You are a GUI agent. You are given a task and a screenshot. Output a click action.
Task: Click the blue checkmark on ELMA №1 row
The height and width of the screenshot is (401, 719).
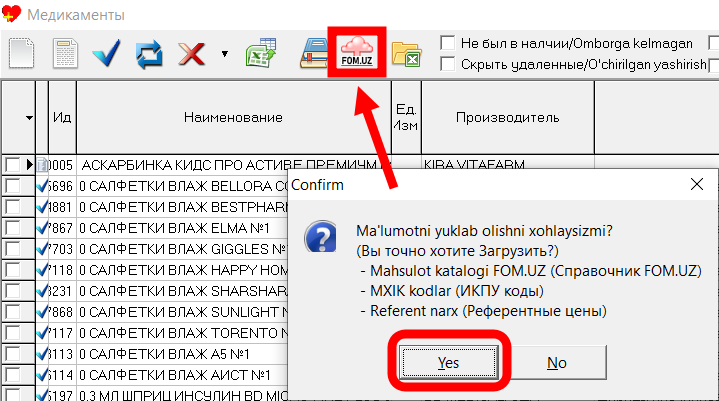pyautogui.click(x=42, y=228)
